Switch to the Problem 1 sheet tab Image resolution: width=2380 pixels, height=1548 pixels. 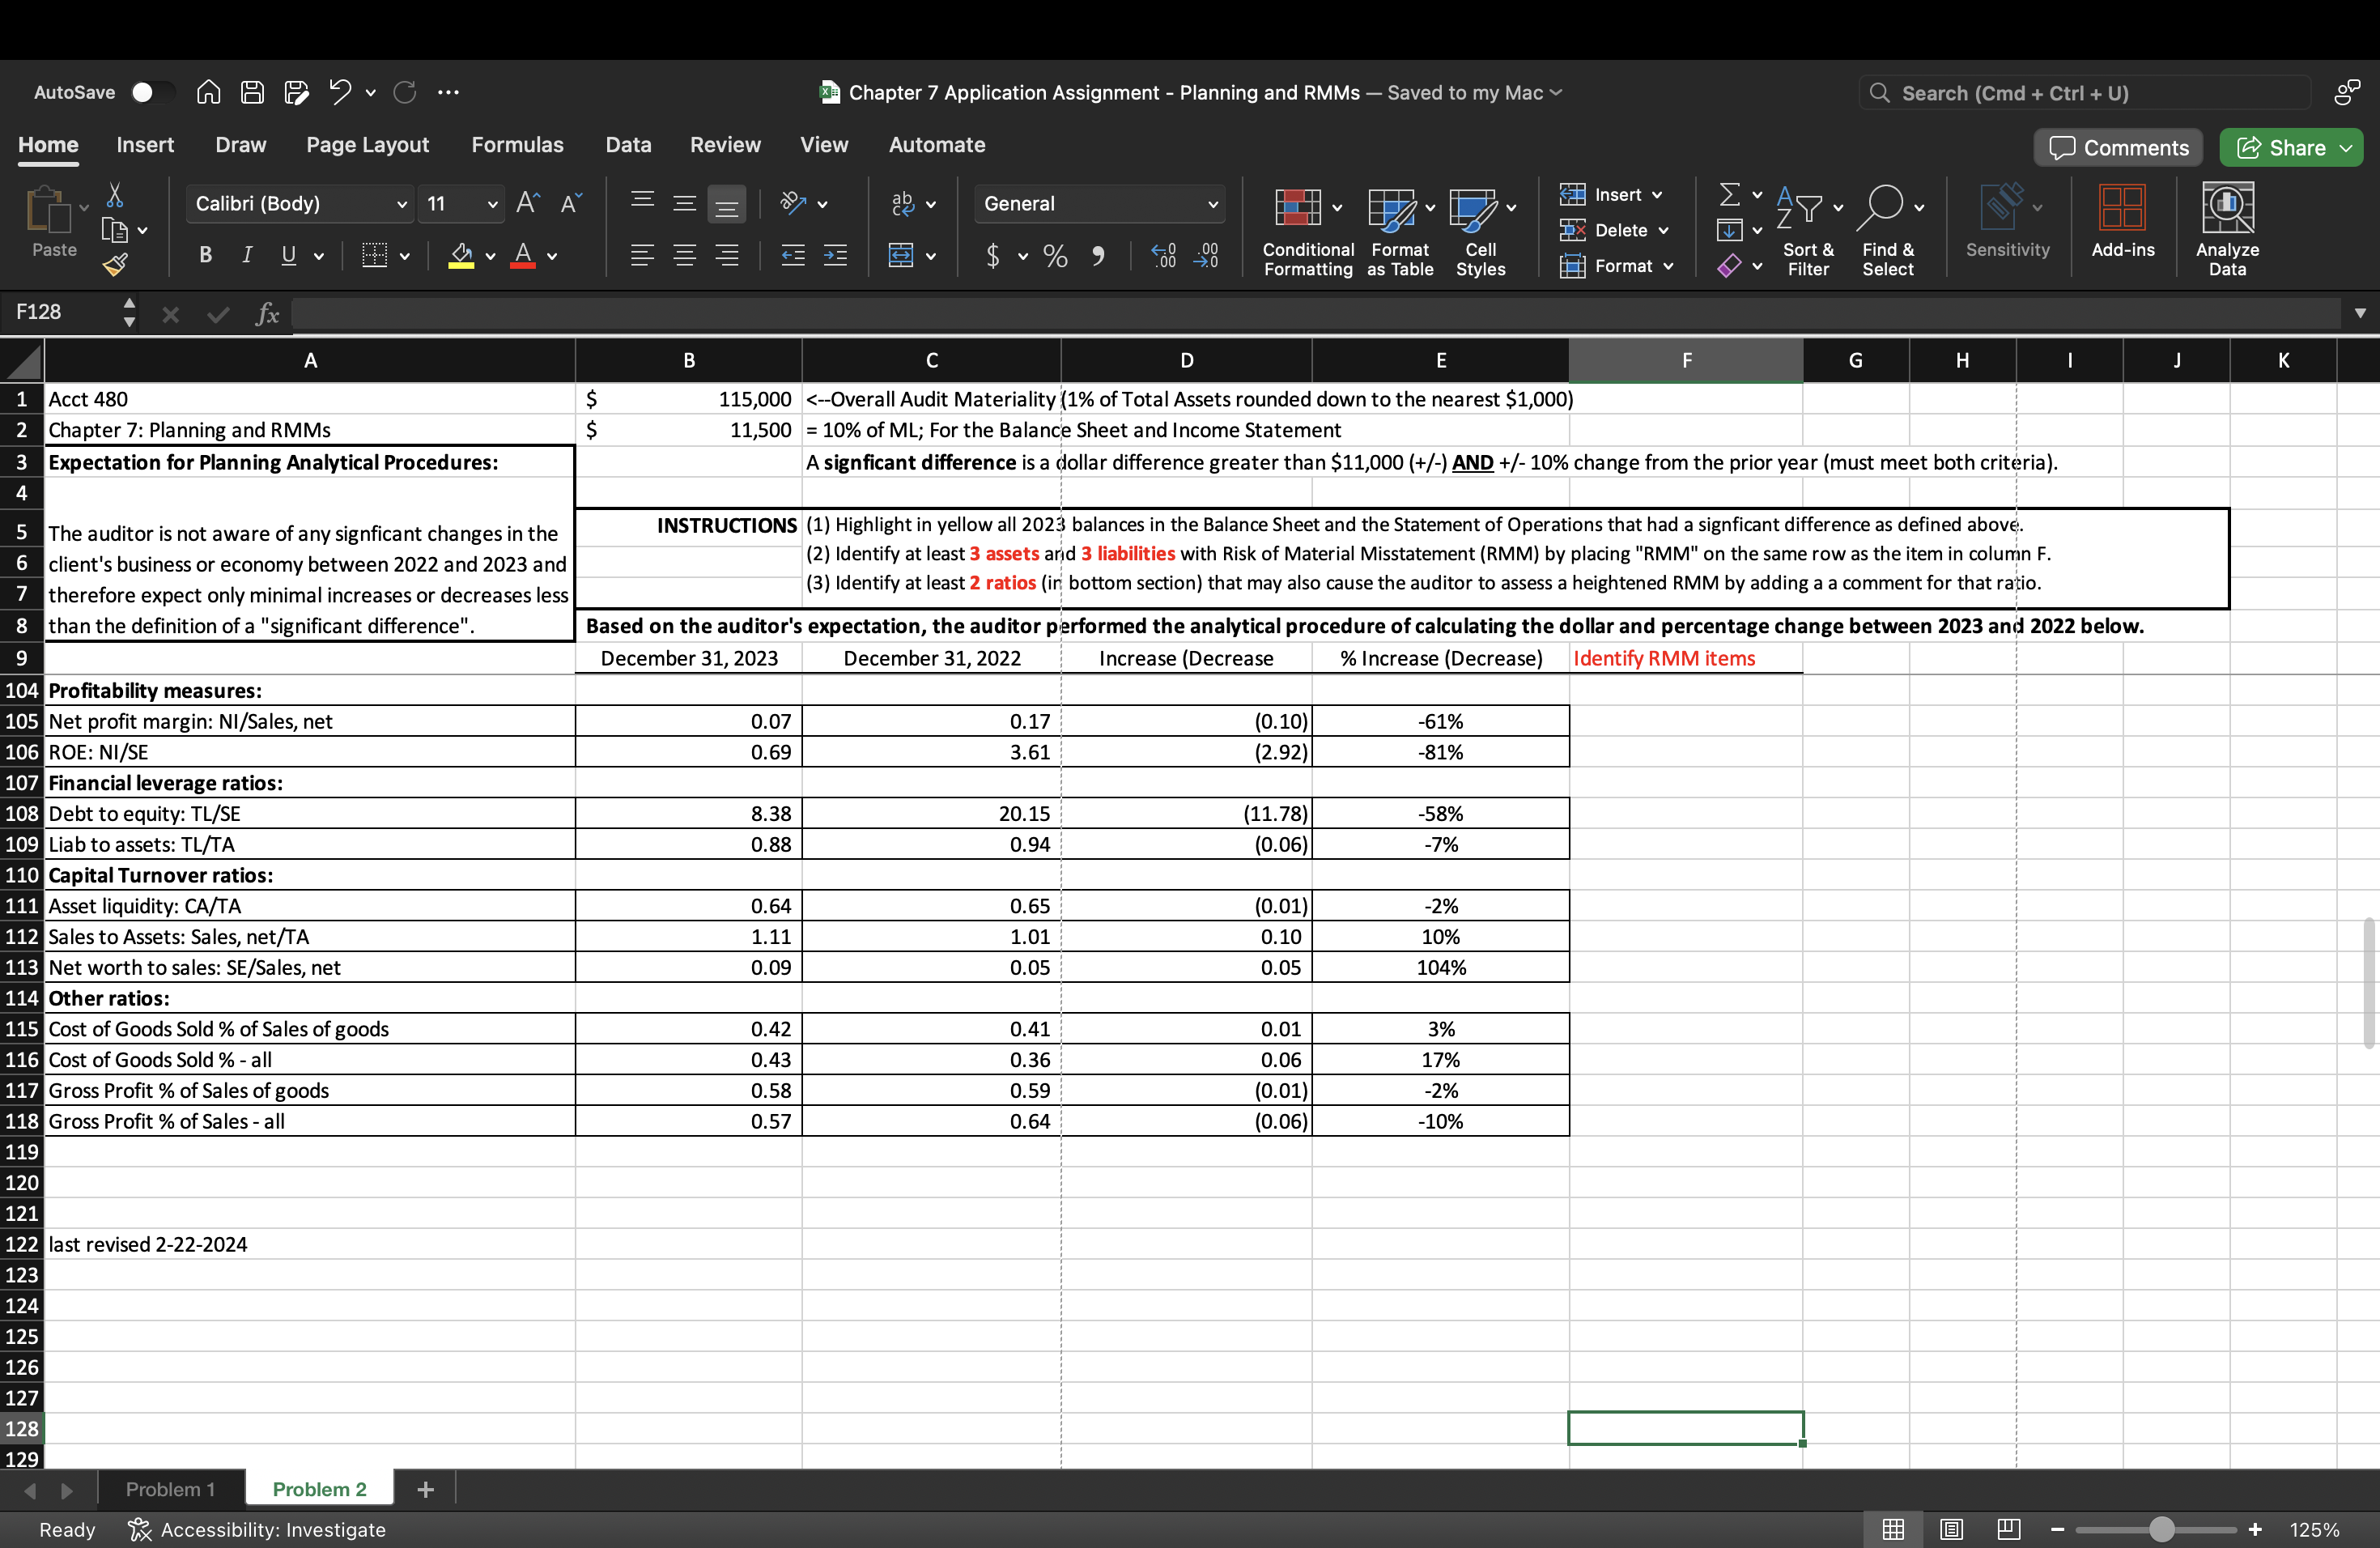click(170, 1489)
